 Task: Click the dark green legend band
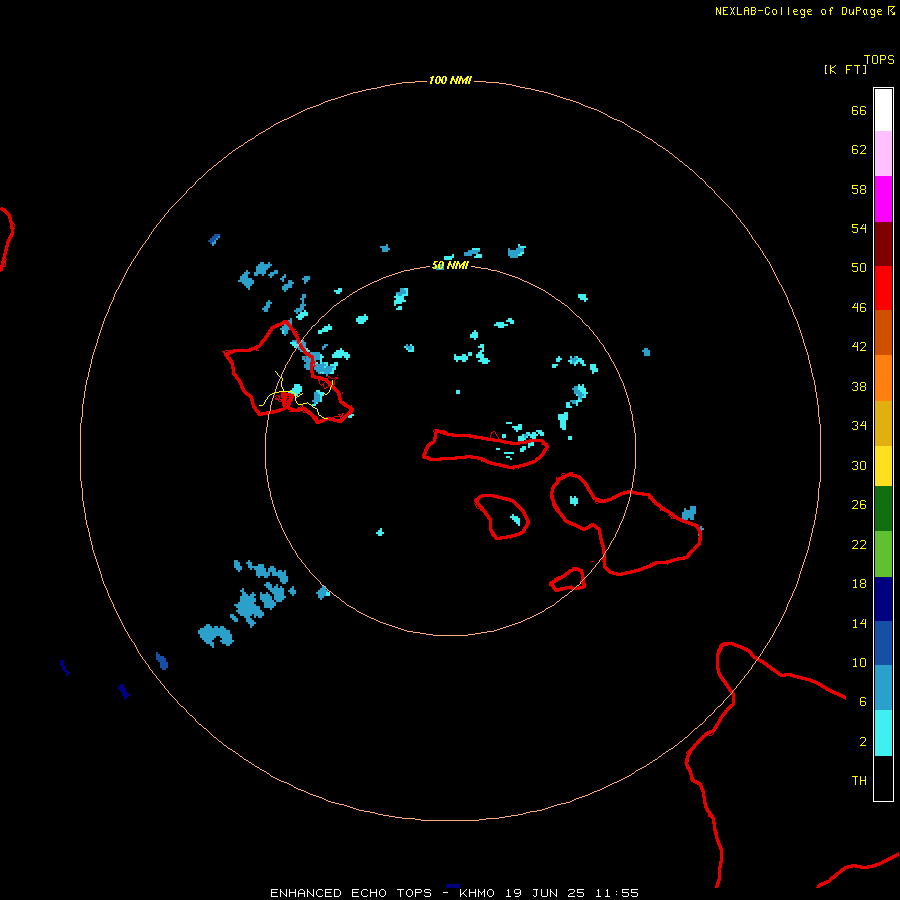(883, 509)
